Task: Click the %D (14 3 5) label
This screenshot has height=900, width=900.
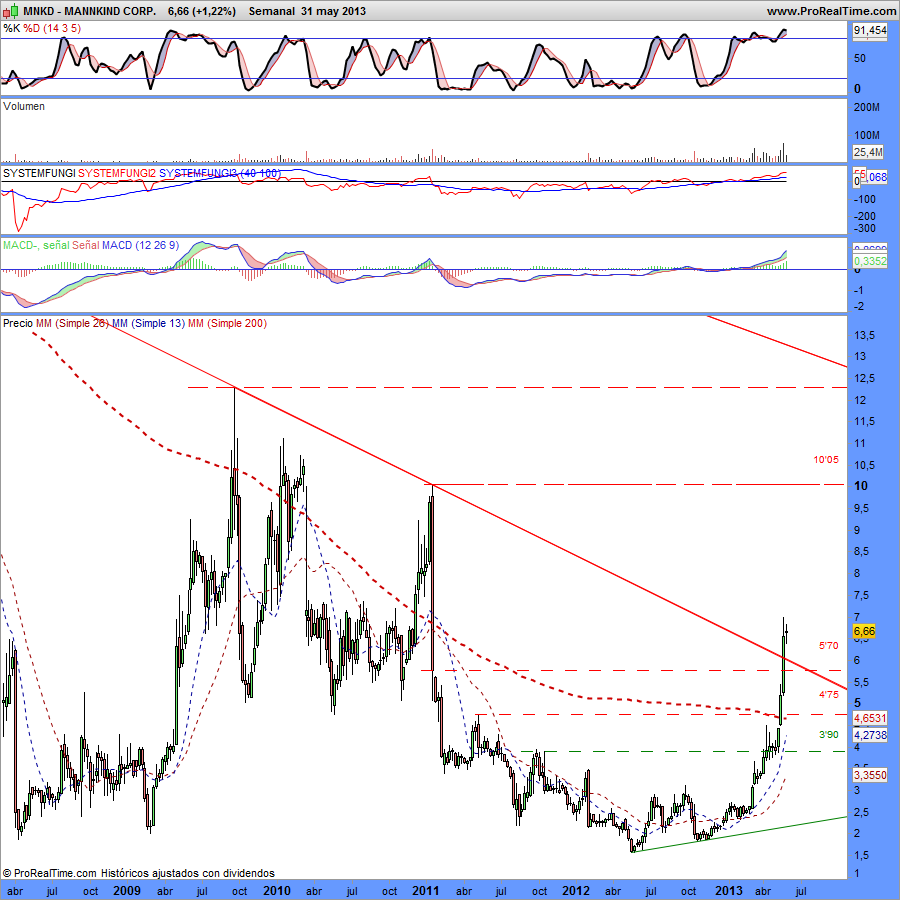Action: point(52,28)
